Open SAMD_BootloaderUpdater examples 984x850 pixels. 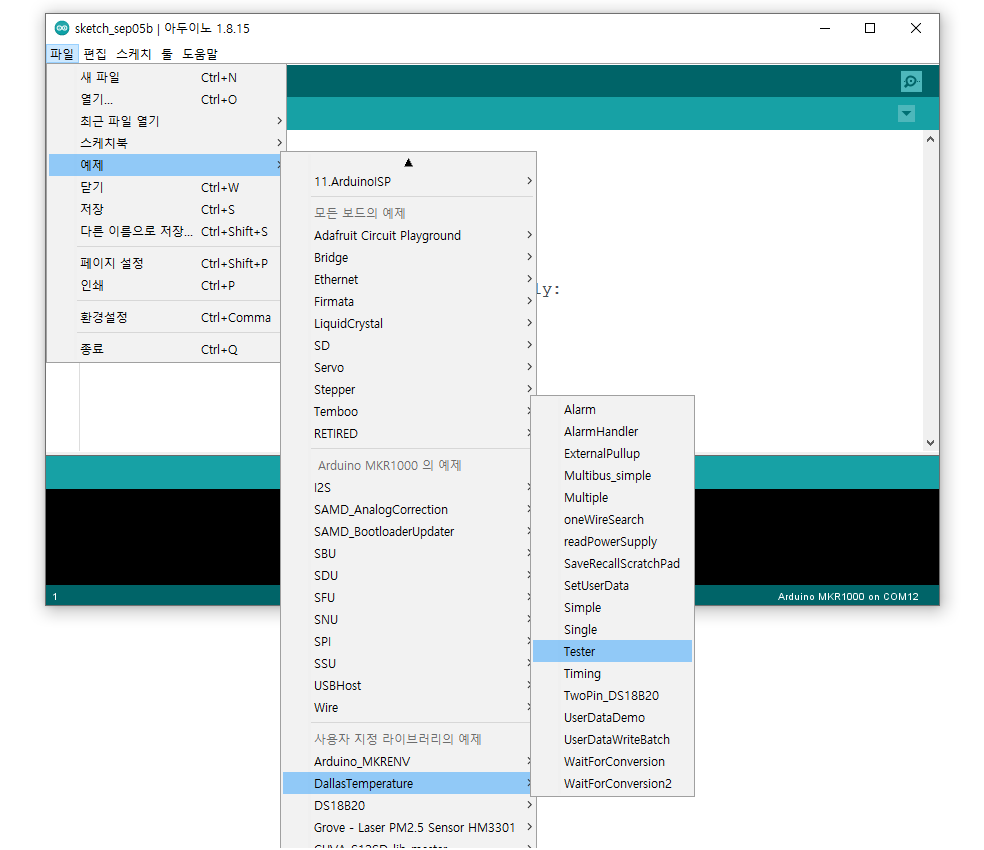407,531
